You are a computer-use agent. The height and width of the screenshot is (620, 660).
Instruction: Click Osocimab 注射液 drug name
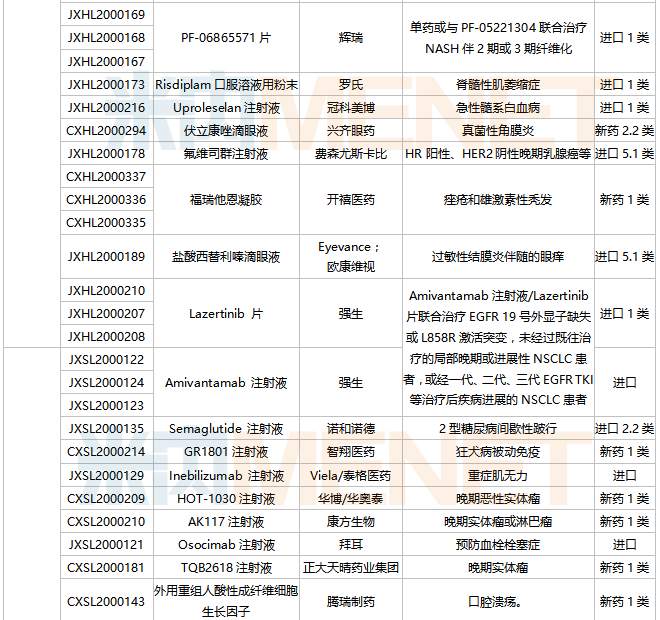pyautogui.click(x=226, y=545)
